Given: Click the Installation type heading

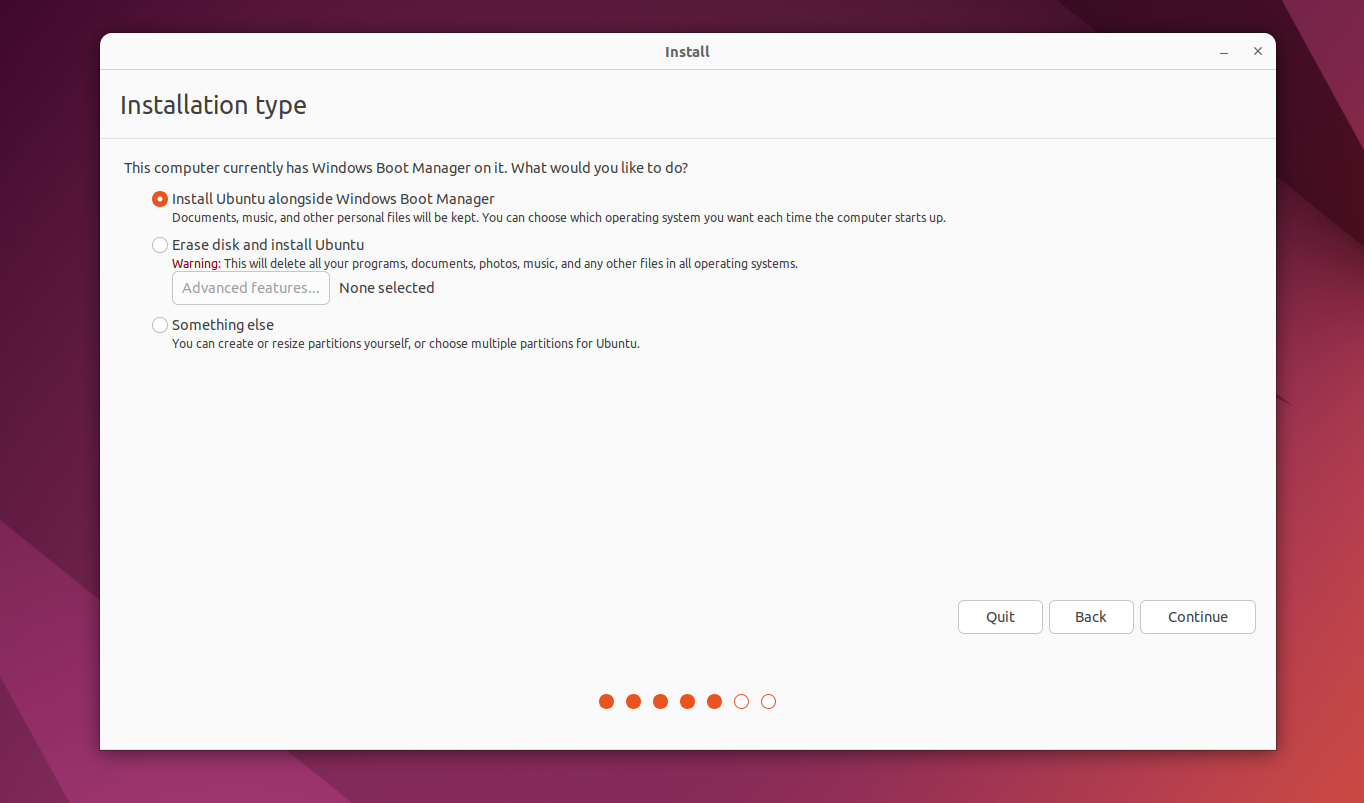Looking at the screenshot, I should (213, 104).
